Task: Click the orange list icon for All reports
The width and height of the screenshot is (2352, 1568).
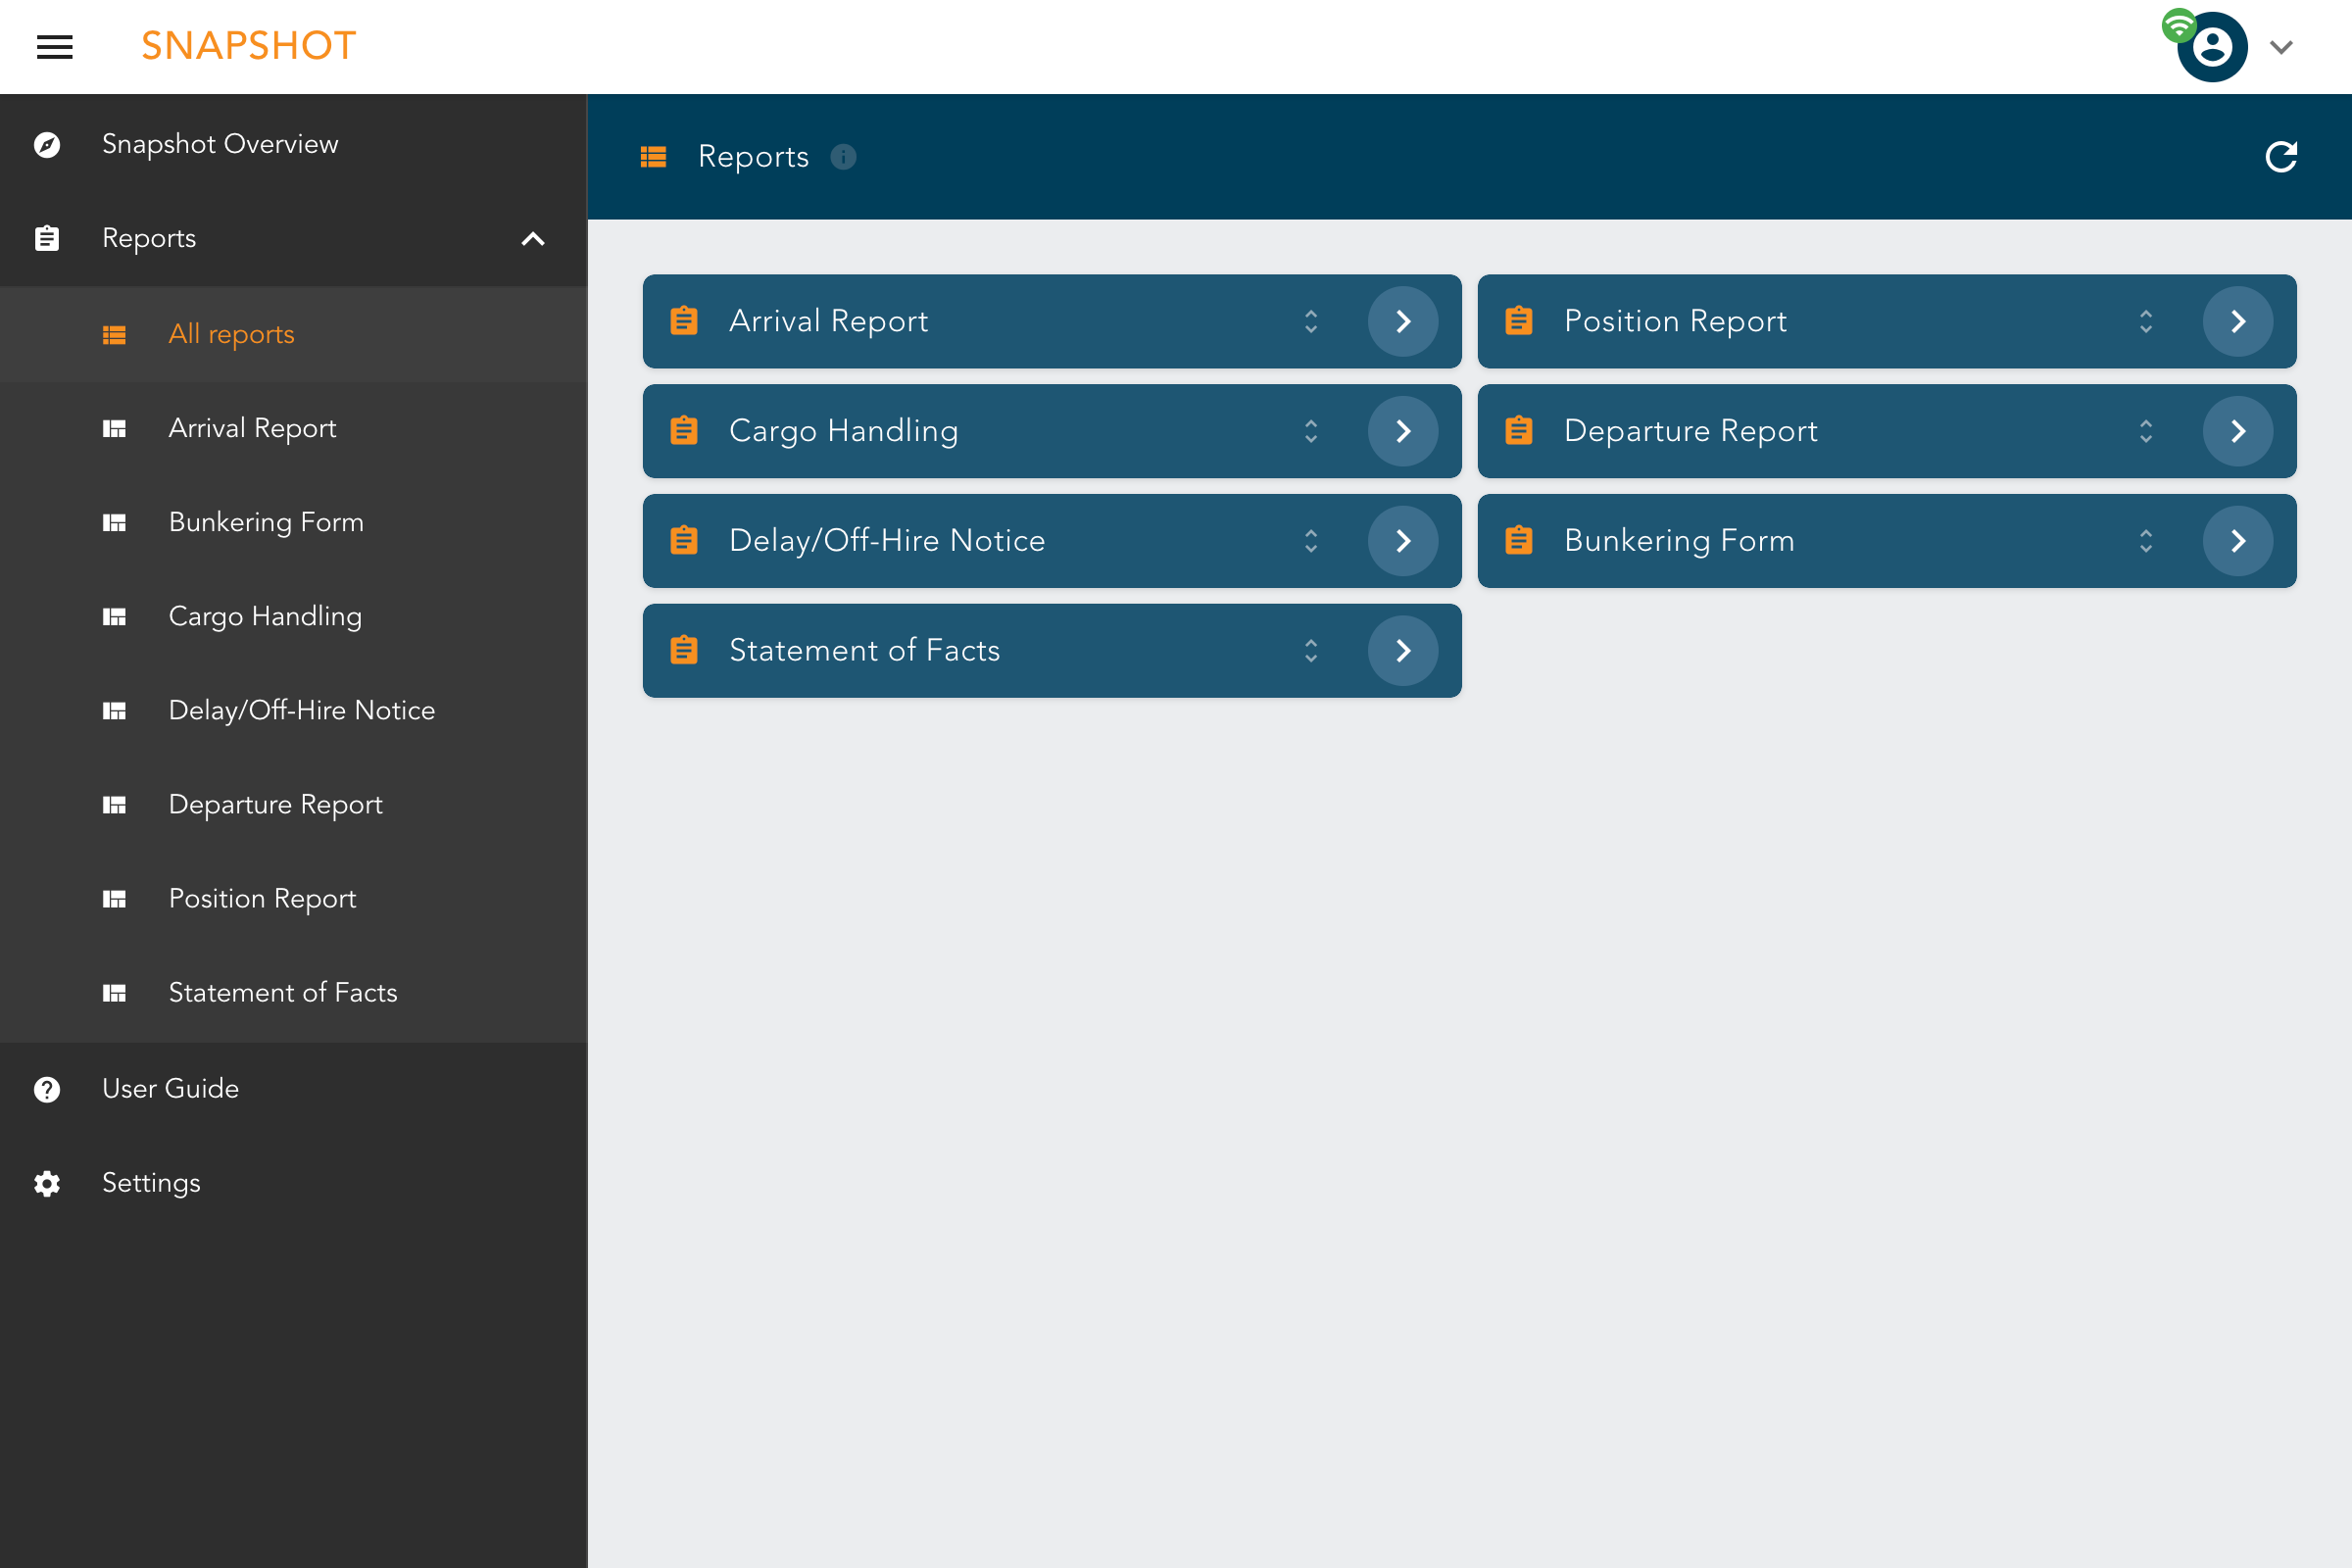Action: (114, 335)
